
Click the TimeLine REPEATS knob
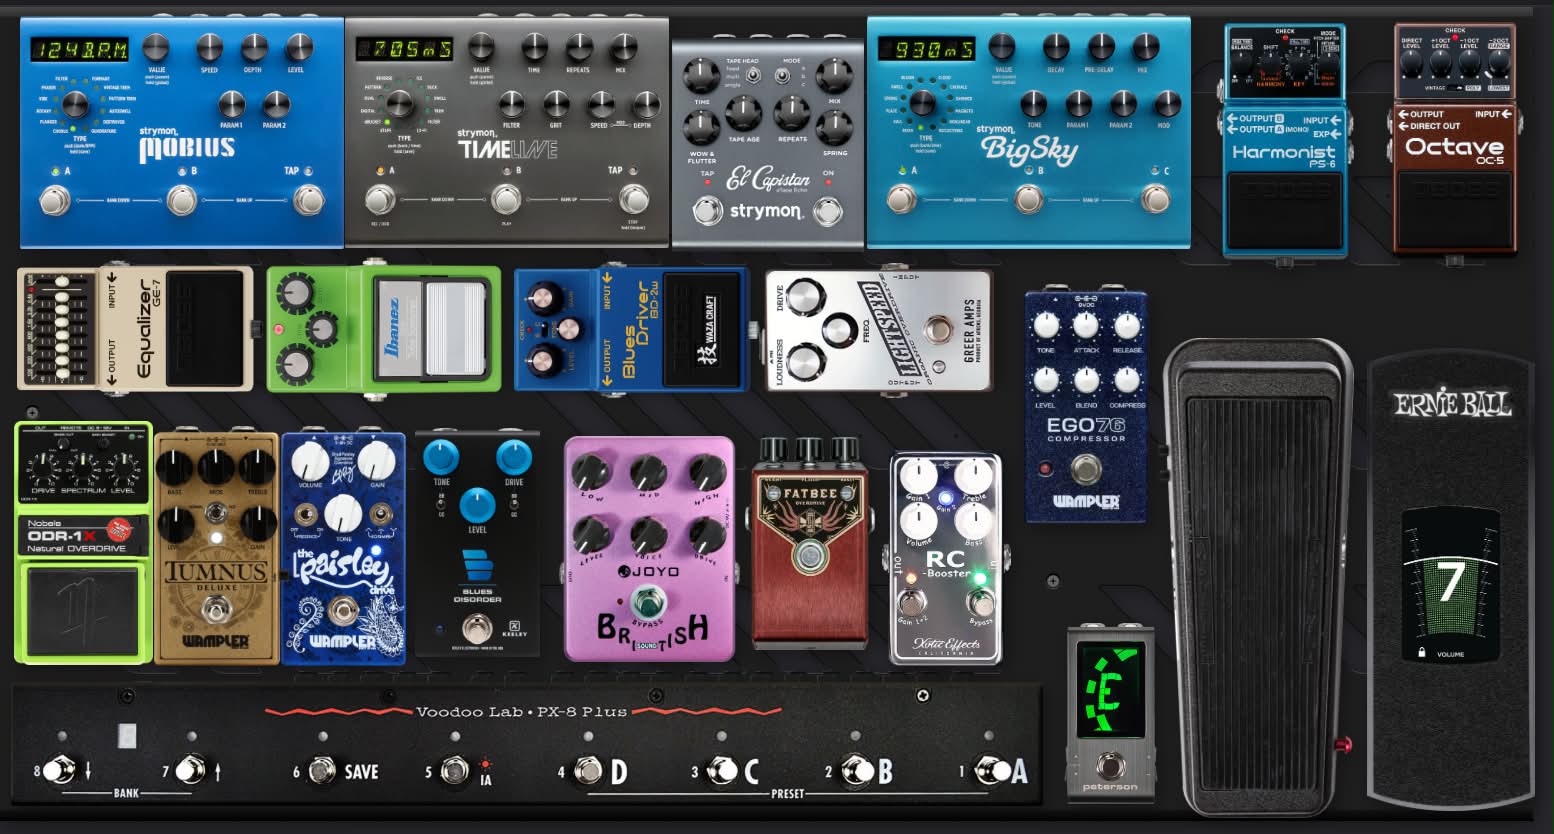[x=579, y=46]
